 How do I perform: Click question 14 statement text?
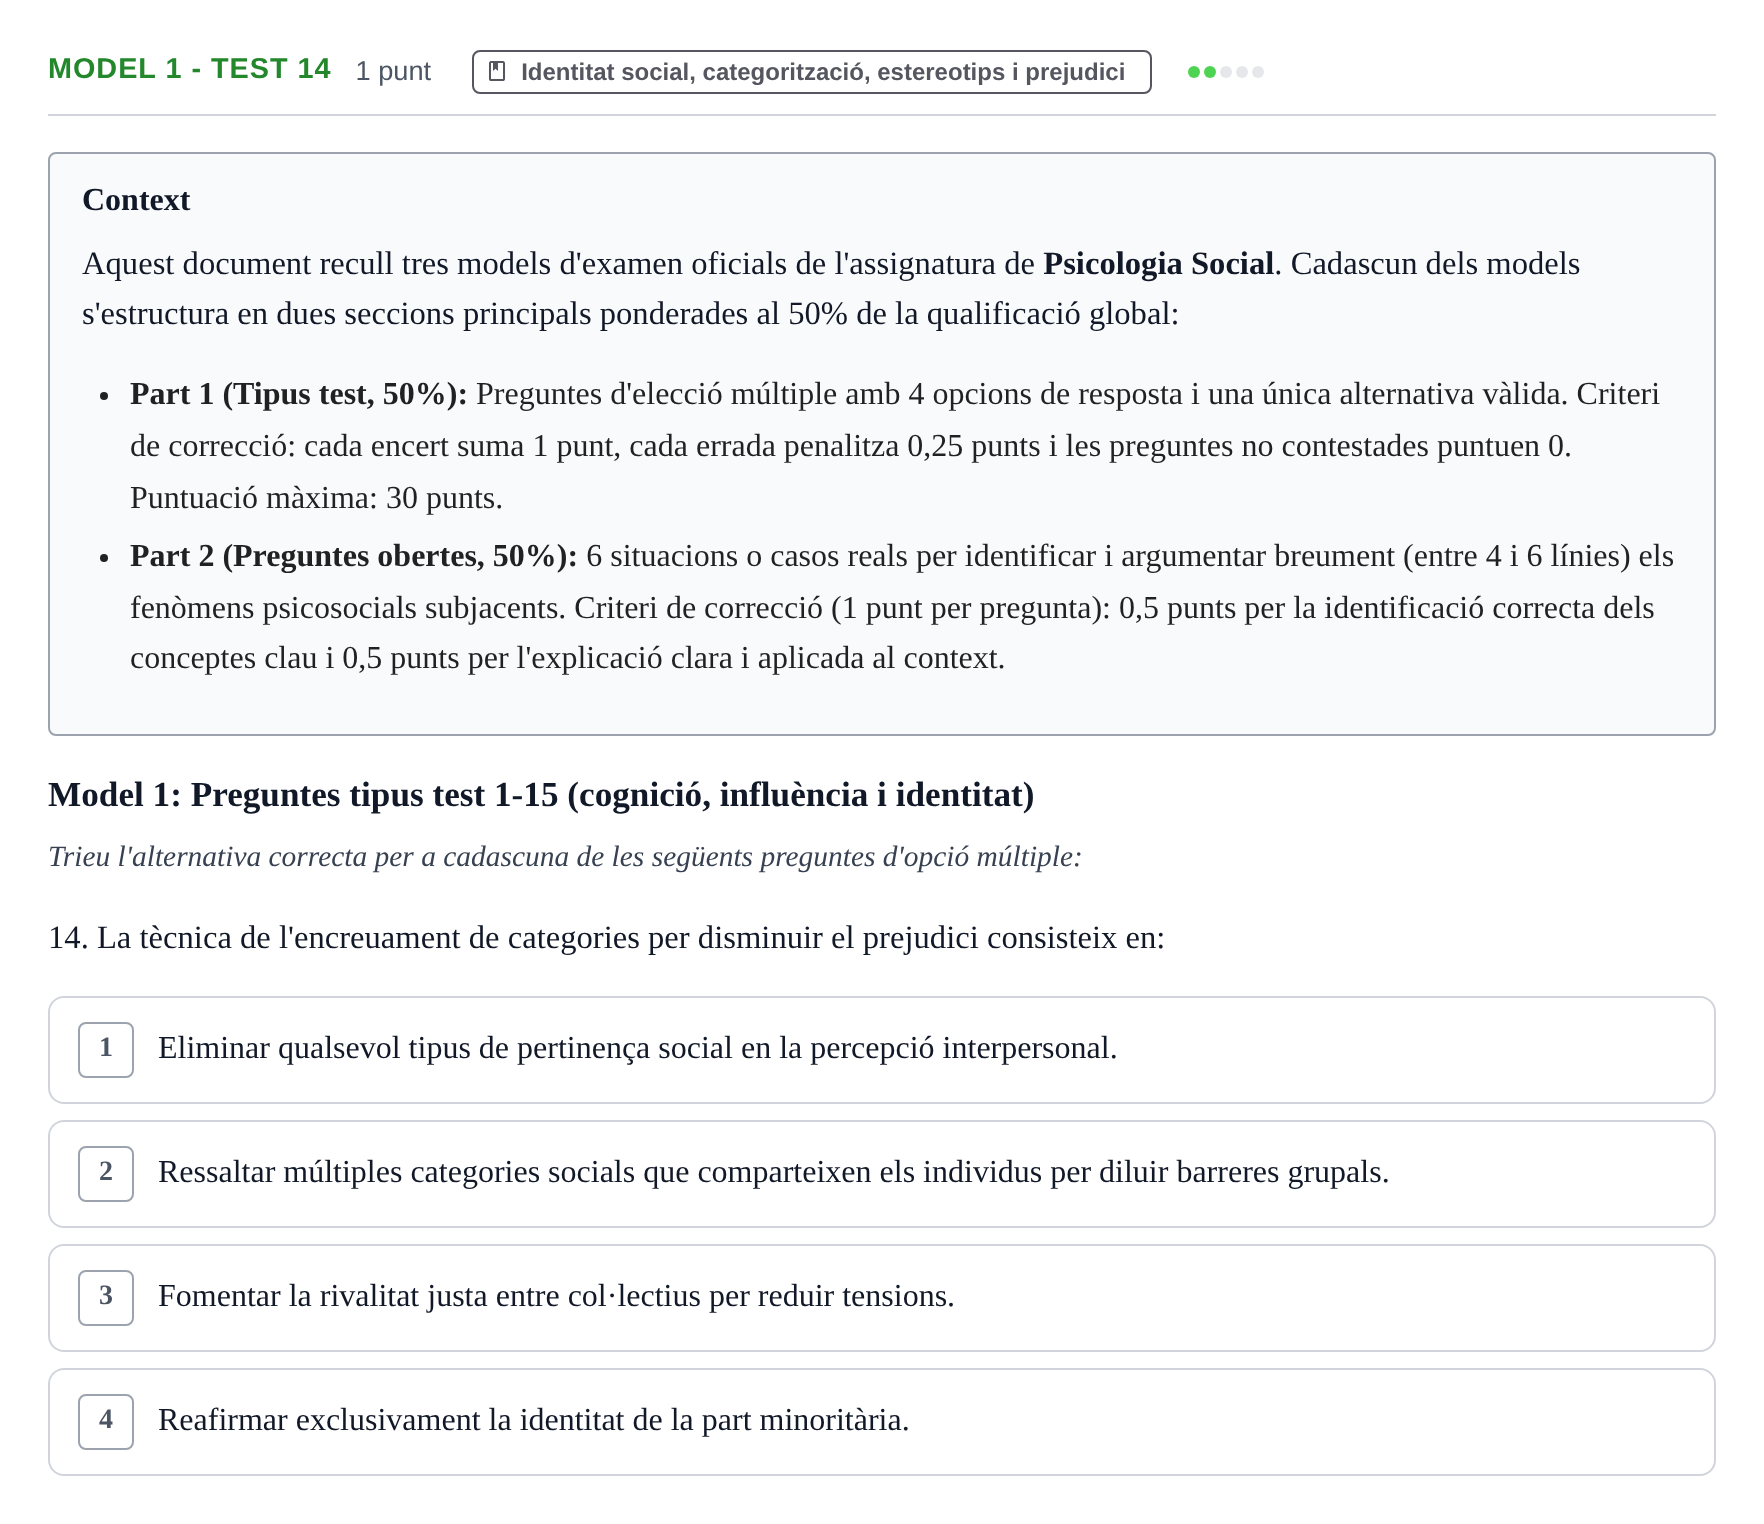[x=606, y=938]
